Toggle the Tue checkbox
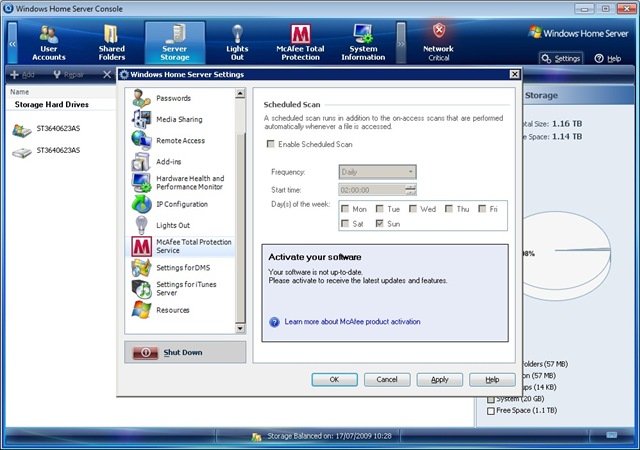Image resolution: width=640 pixels, height=450 pixels. tap(380, 209)
